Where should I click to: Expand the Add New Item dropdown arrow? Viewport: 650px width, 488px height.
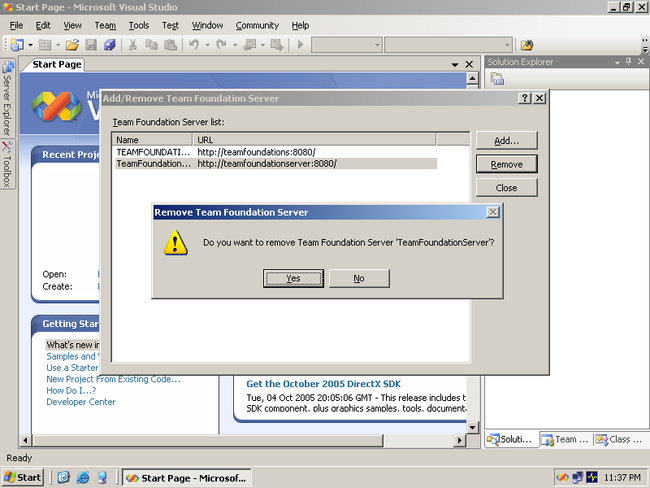pyautogui.click(x=58, y=45)
